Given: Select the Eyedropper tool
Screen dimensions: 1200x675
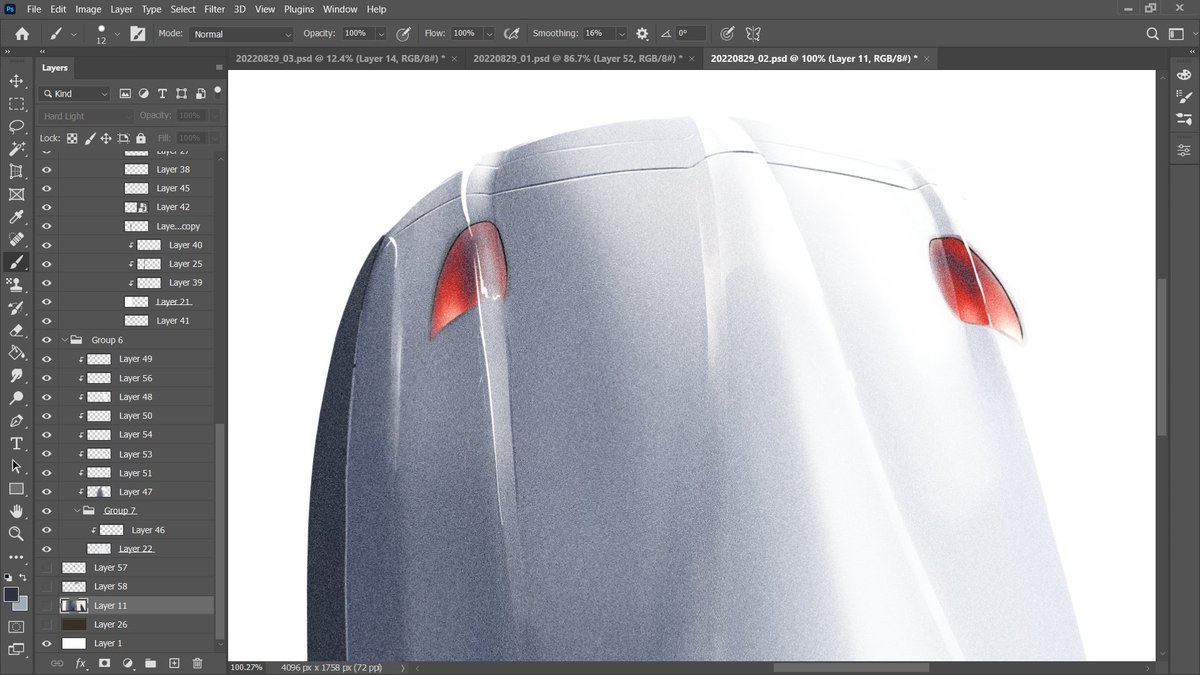Looking at the screenshot, I should coord(16,217).
